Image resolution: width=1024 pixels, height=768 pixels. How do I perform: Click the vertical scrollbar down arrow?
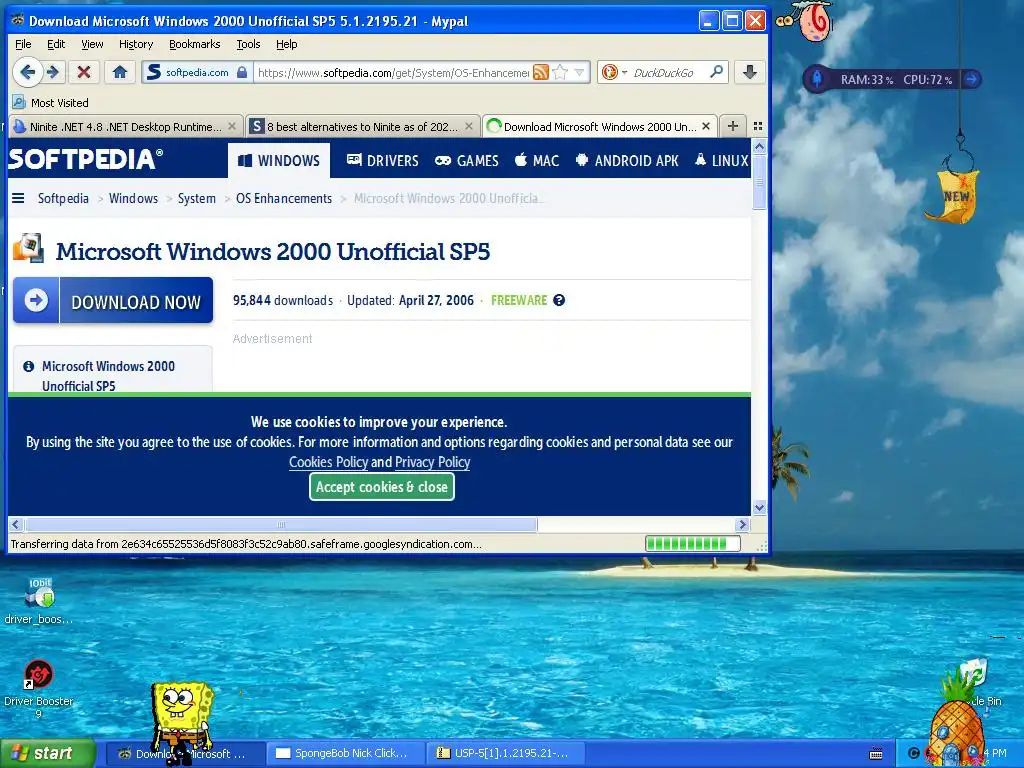759,507
